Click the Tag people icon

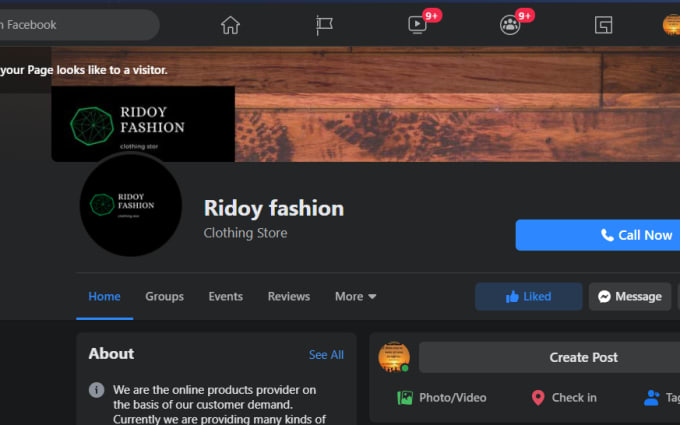651,398
